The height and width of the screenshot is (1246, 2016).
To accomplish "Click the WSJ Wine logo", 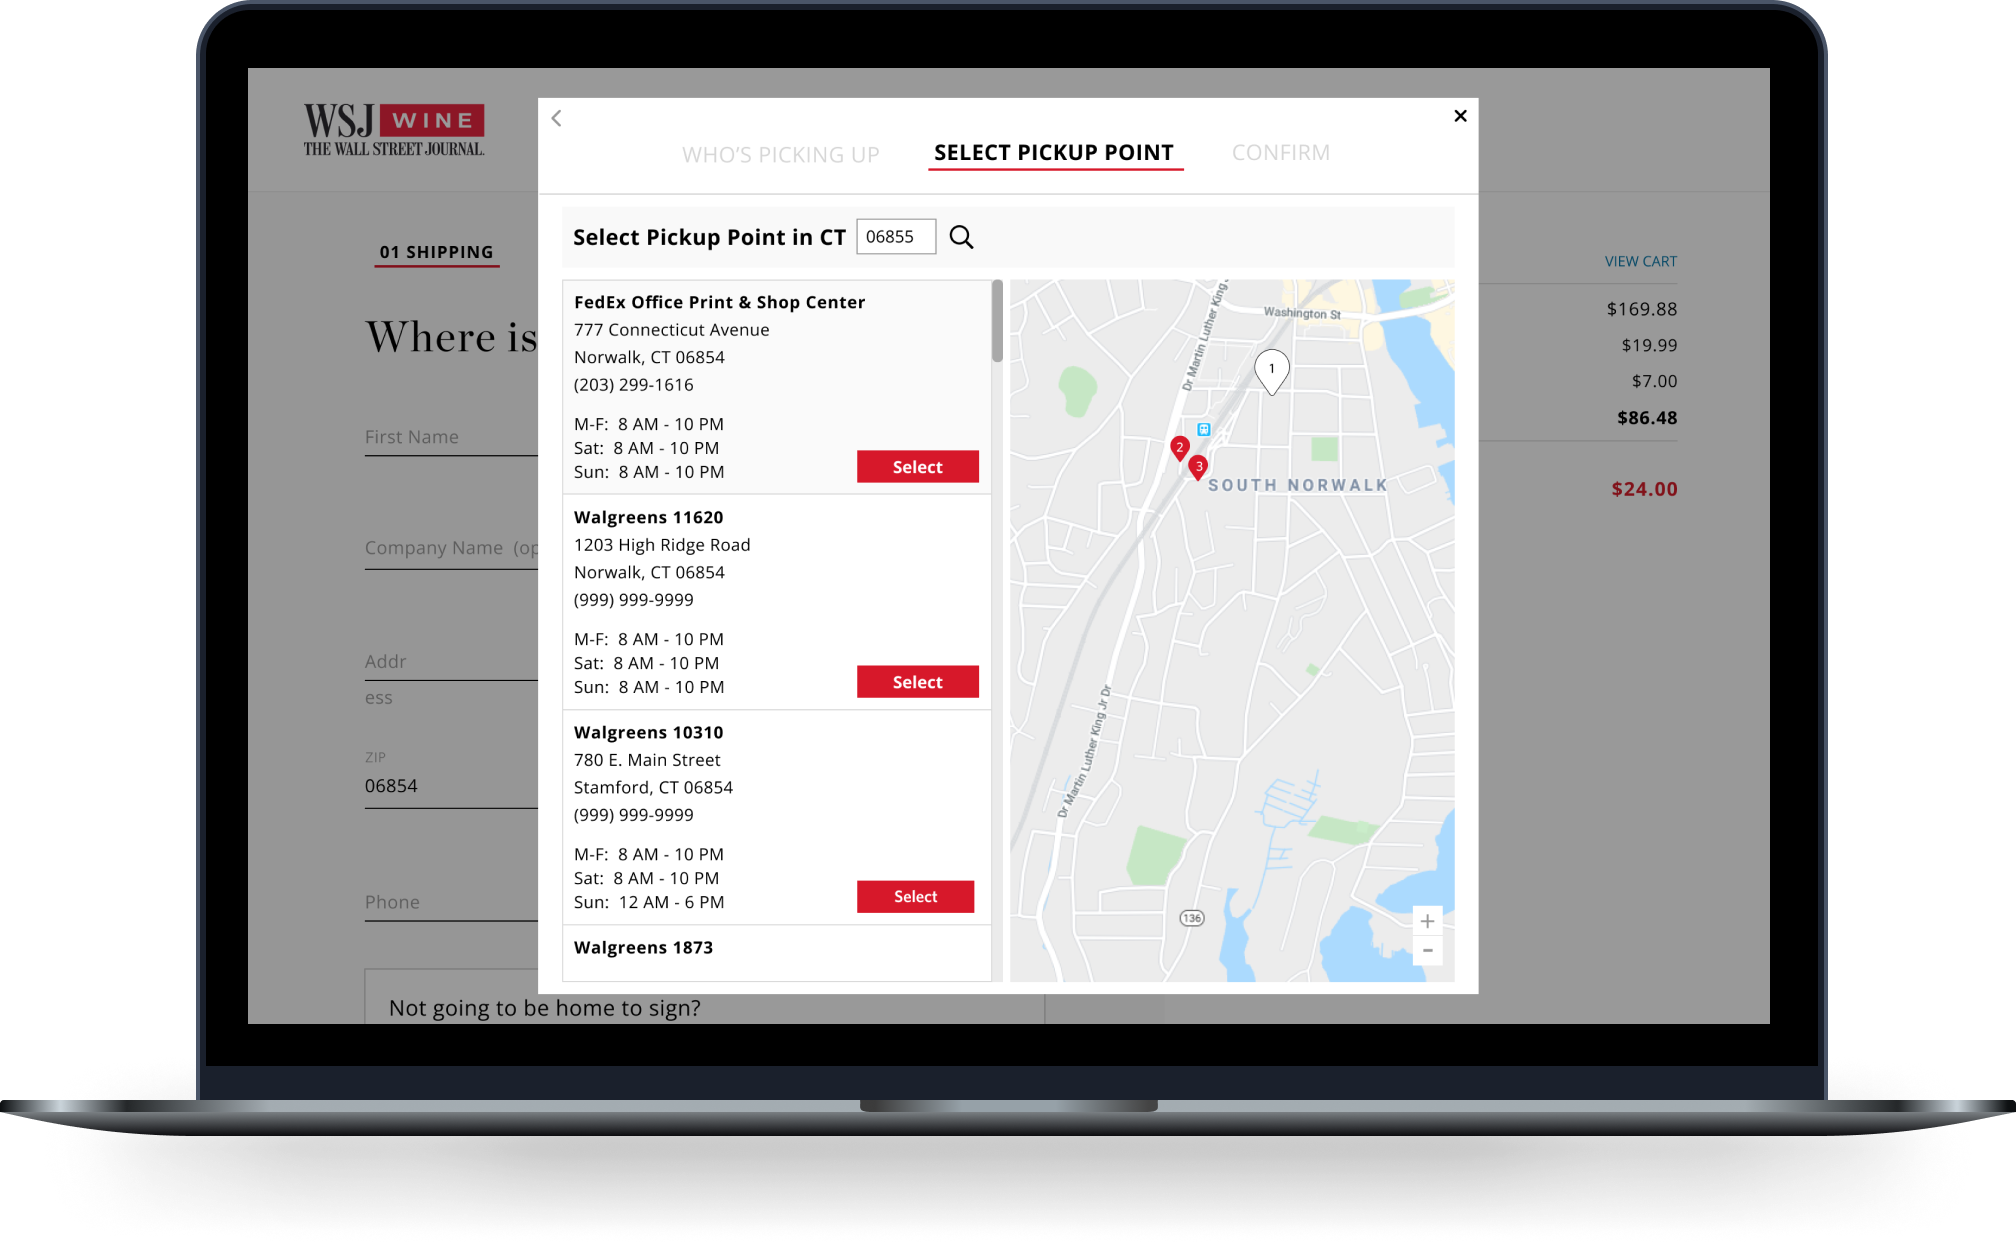I will tap(394, 130).
